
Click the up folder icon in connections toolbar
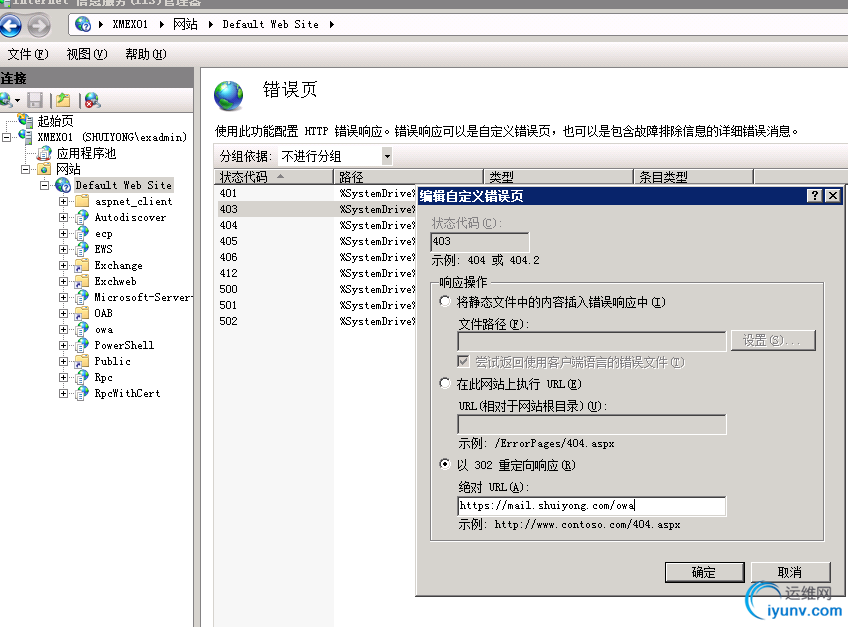click(x=62, y=99)
